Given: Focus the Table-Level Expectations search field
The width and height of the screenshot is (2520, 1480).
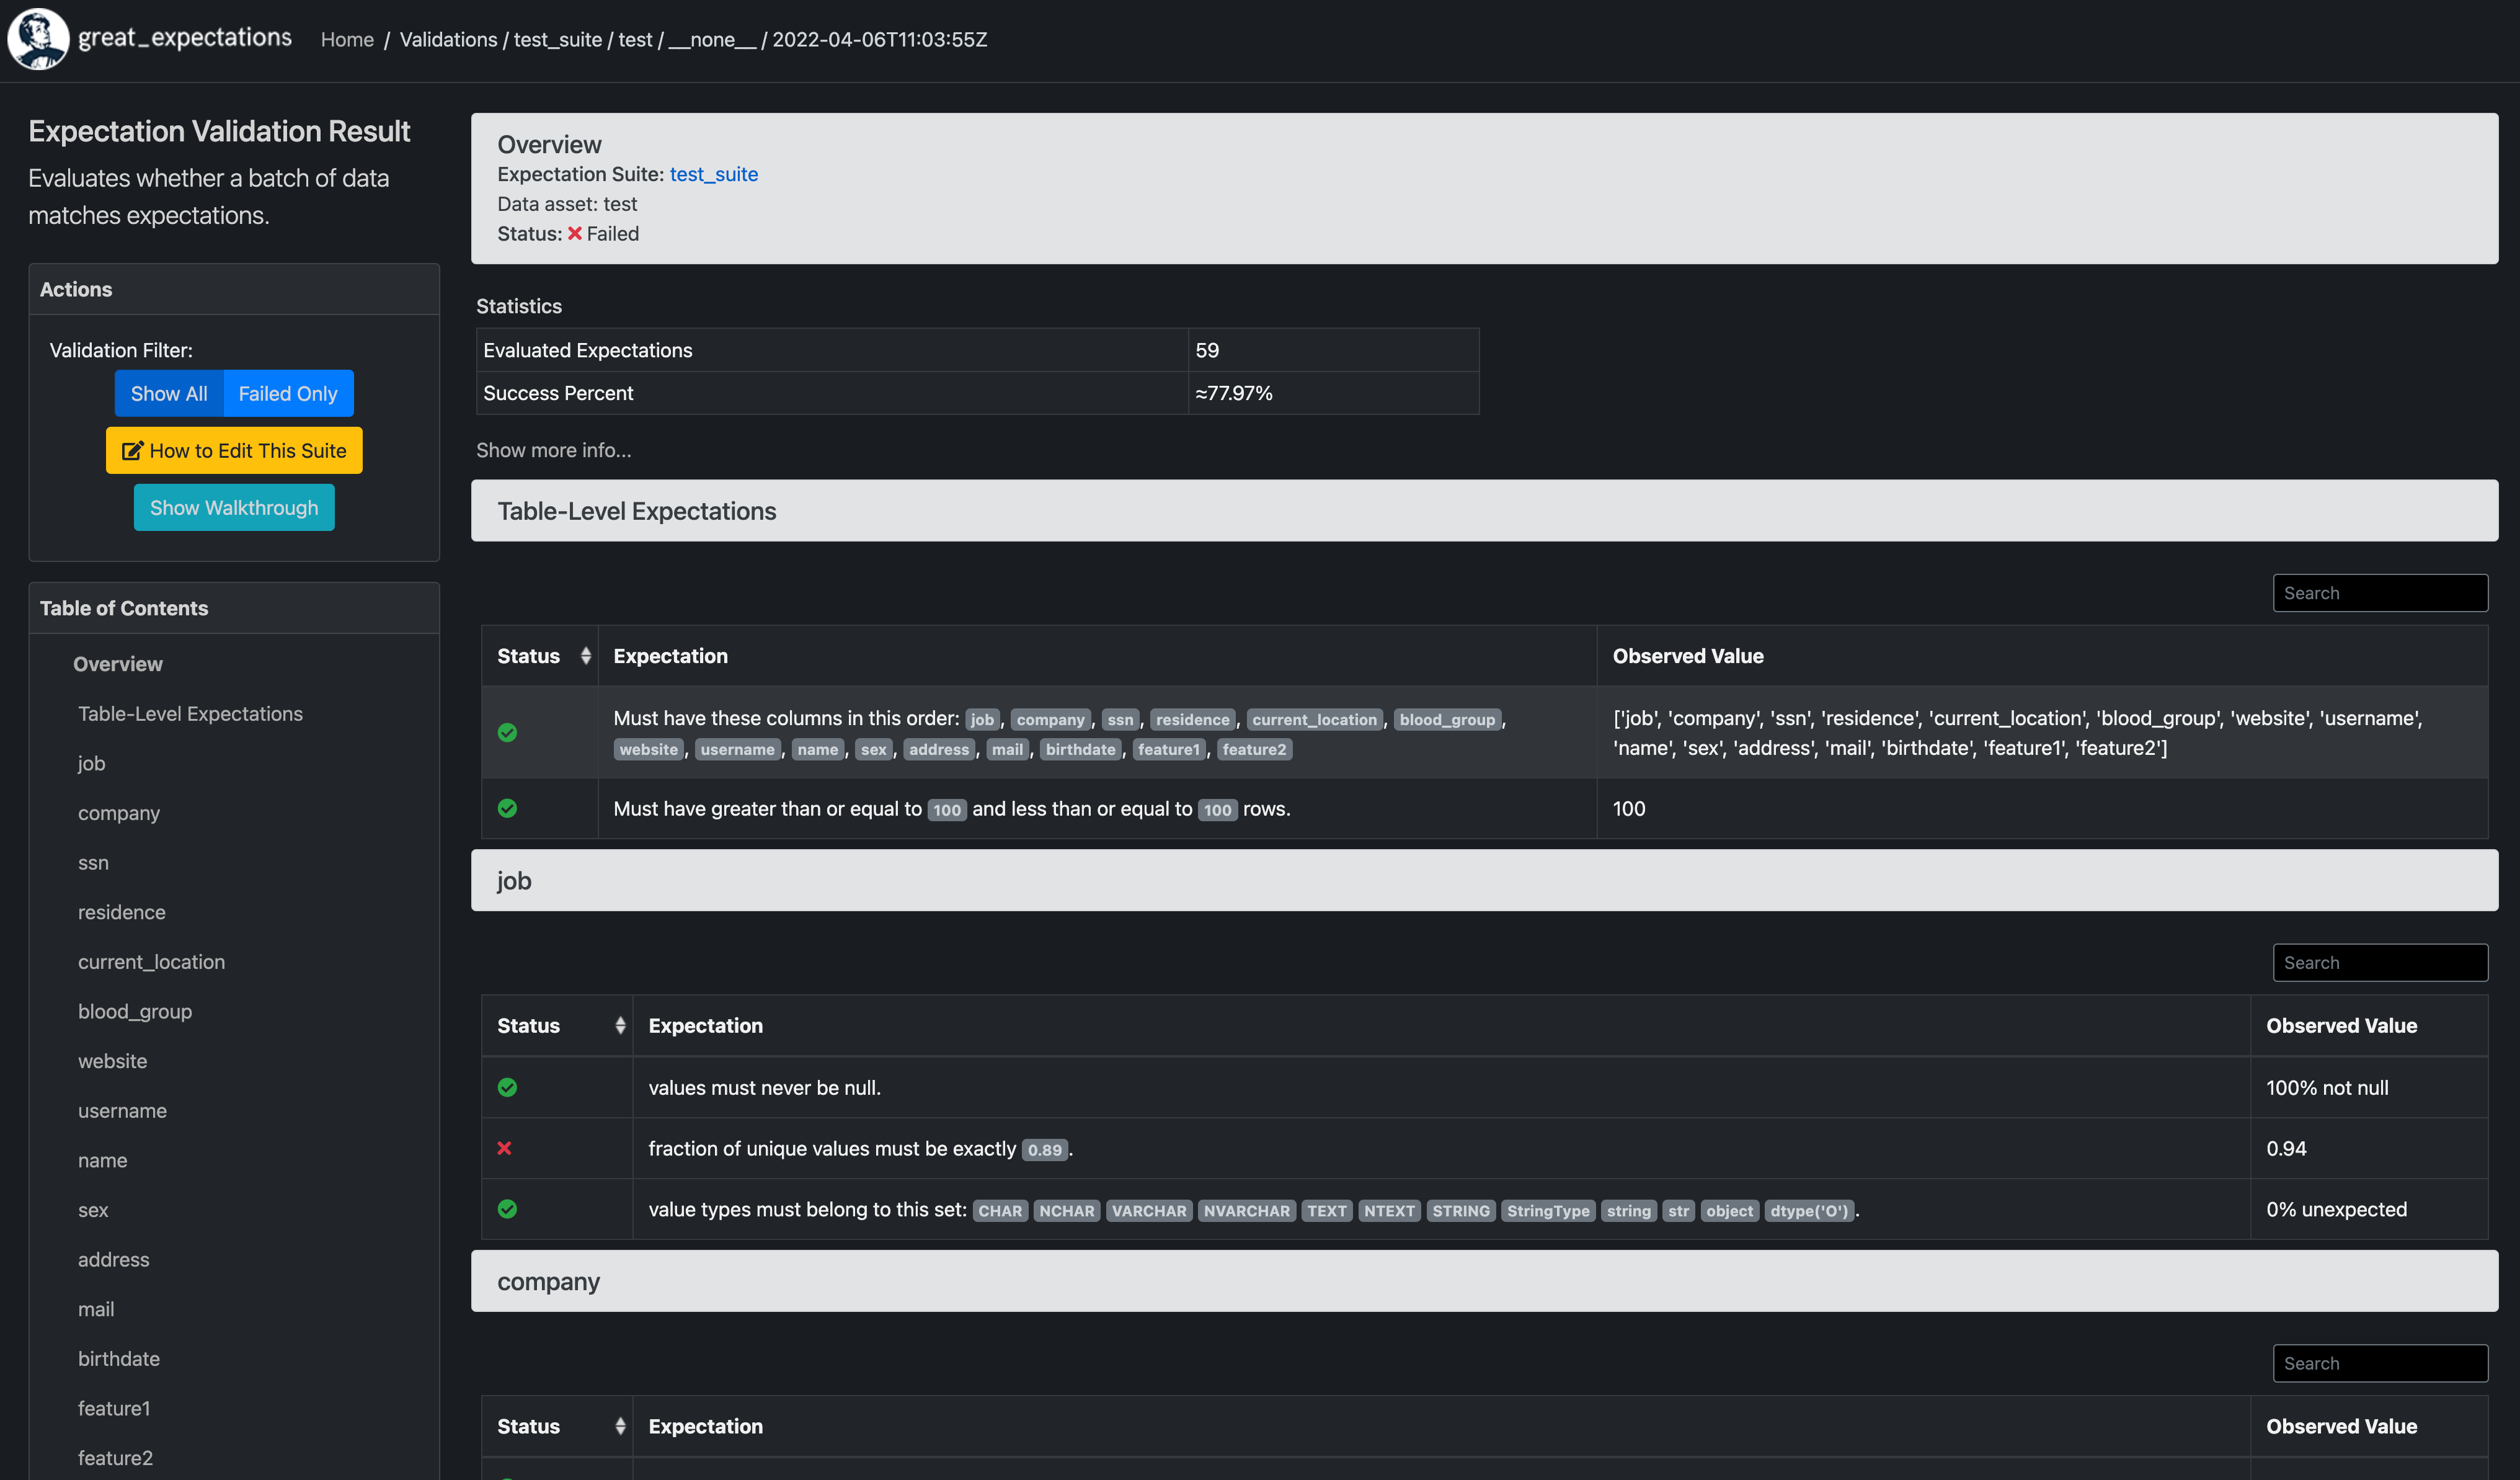Looking at the screenshot, I should 2379,593.
